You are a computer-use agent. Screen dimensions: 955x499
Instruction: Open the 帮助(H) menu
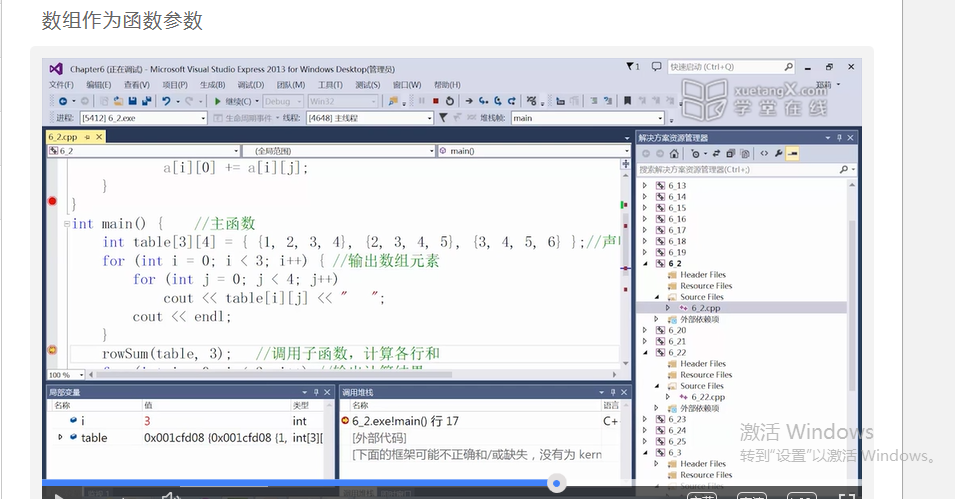tap(447, 85)
